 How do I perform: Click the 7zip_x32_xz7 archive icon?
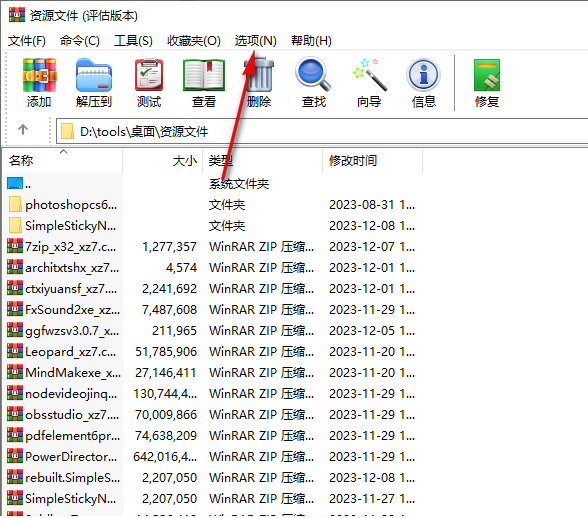[x=15, y=246]
